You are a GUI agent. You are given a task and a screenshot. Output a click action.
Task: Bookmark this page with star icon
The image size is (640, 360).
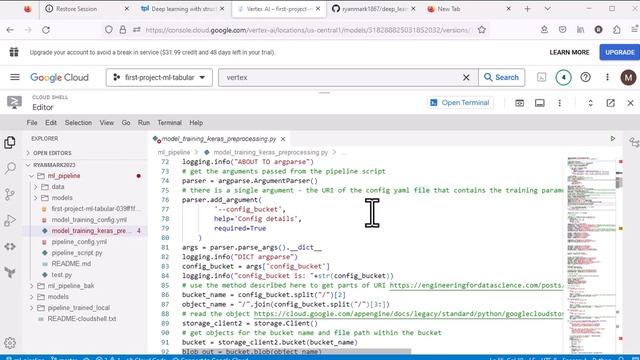pos(482,30)
